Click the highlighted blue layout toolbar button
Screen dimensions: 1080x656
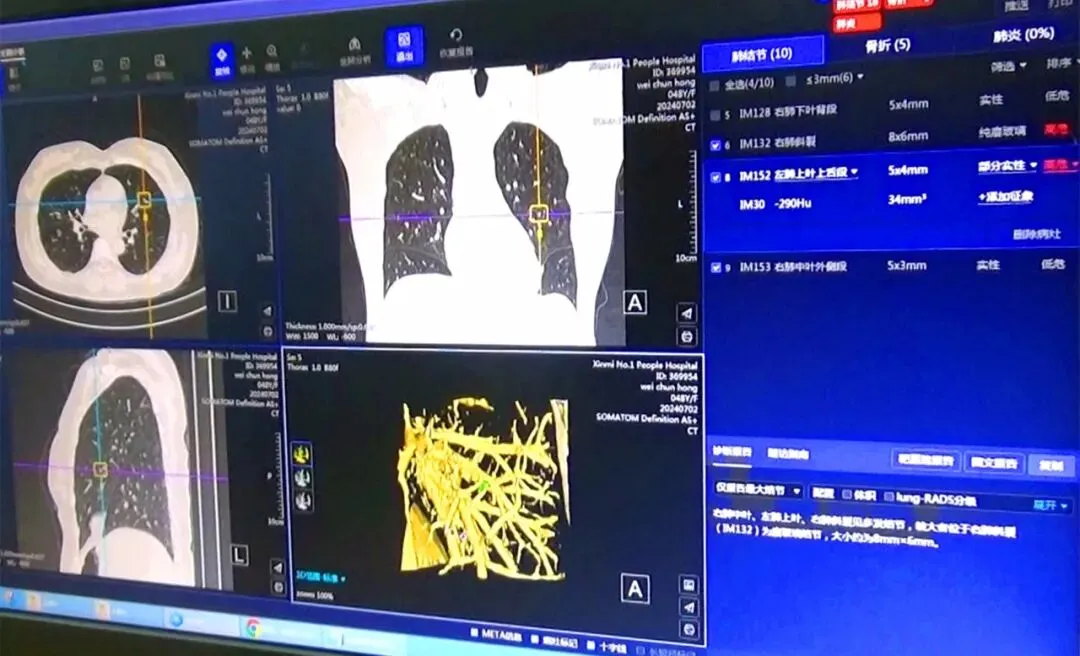click(x=404, y=46)
